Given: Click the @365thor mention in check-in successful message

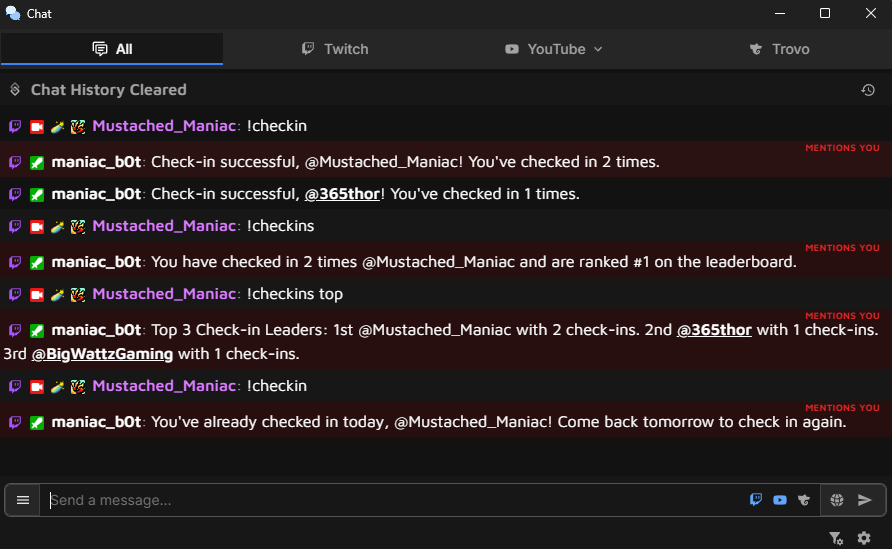Looking at the screenshot, I should [x=342, y=194].
